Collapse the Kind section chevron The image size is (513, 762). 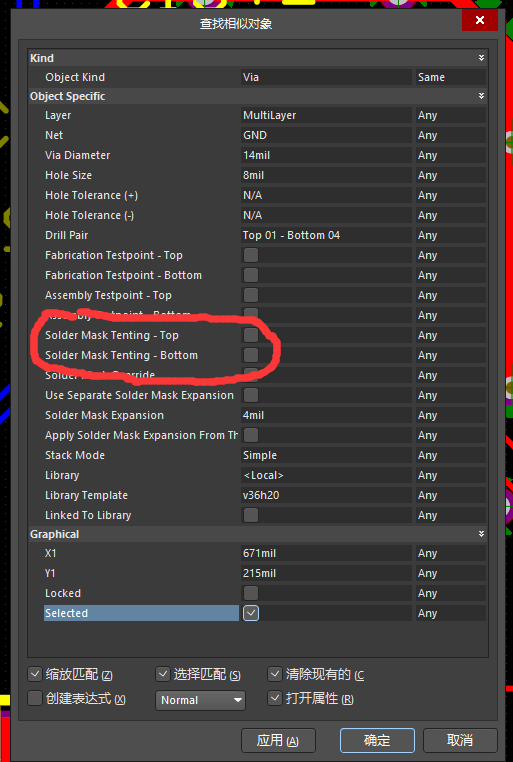coord(481,58)
